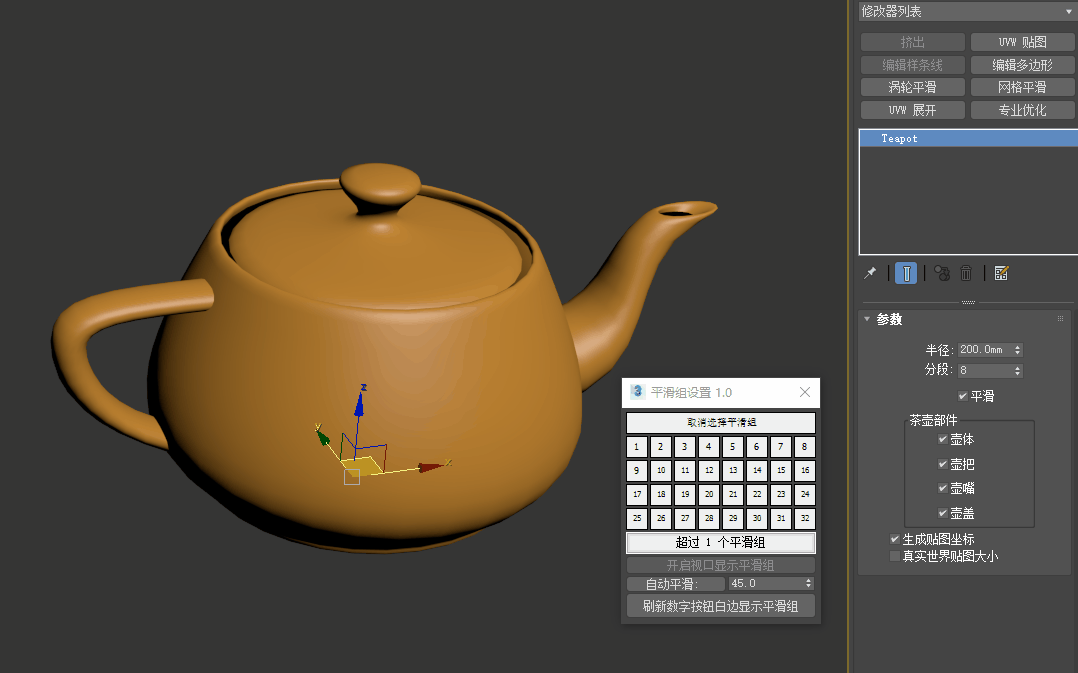Click 开启视口显示平滑组 button
The image size is (1078, 673).
[x=720, y=565]
